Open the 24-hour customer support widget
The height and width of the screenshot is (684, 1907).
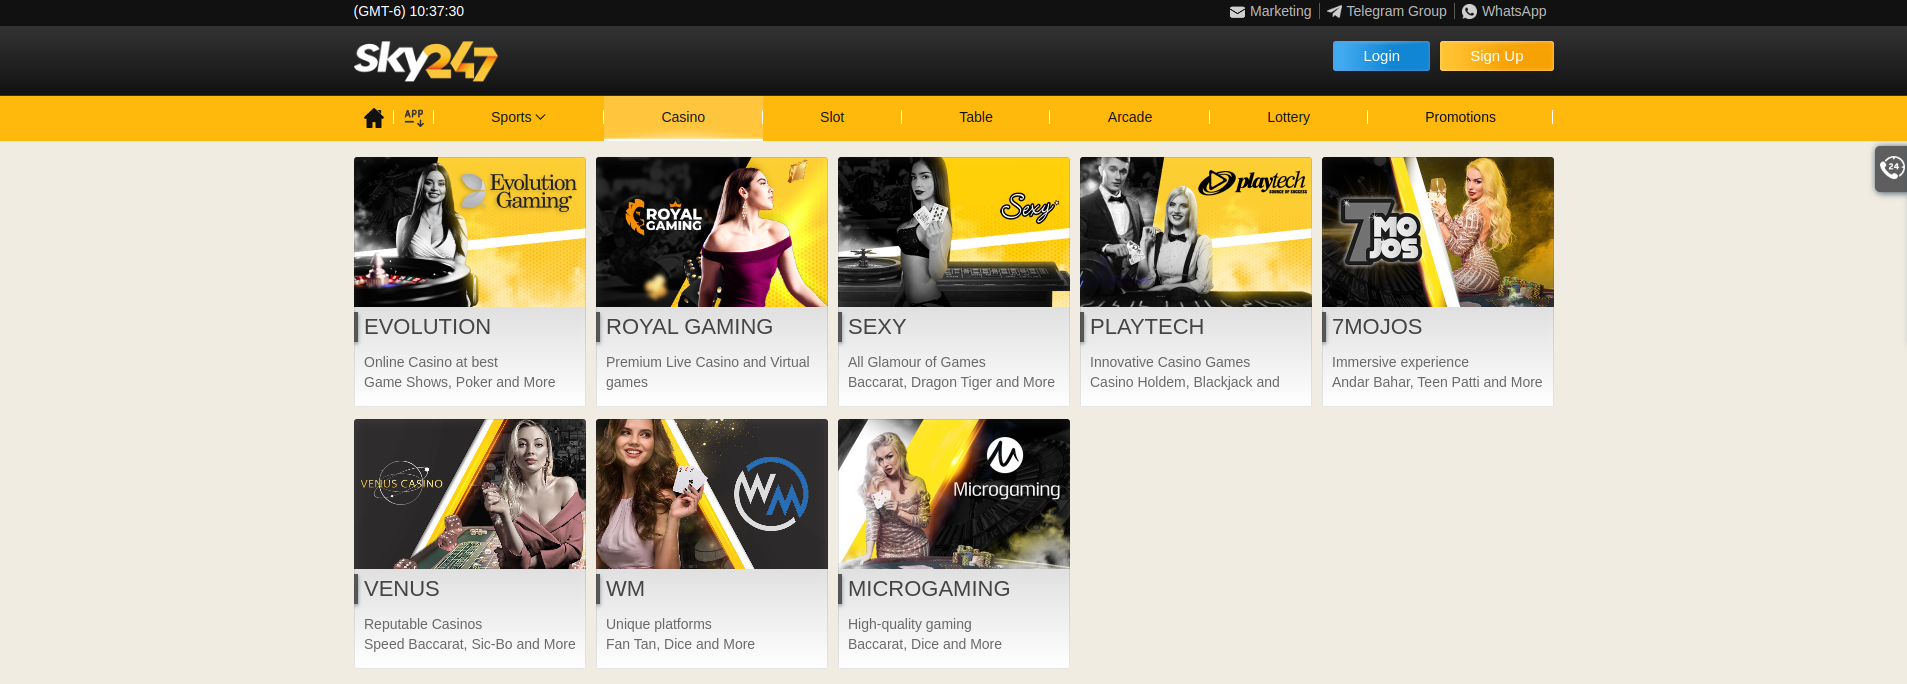1891,168
